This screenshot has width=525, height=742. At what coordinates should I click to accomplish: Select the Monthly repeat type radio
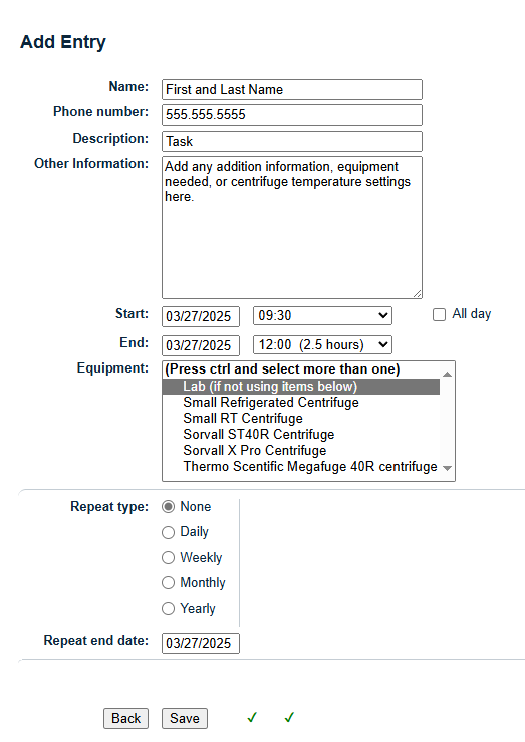point(169,583)
